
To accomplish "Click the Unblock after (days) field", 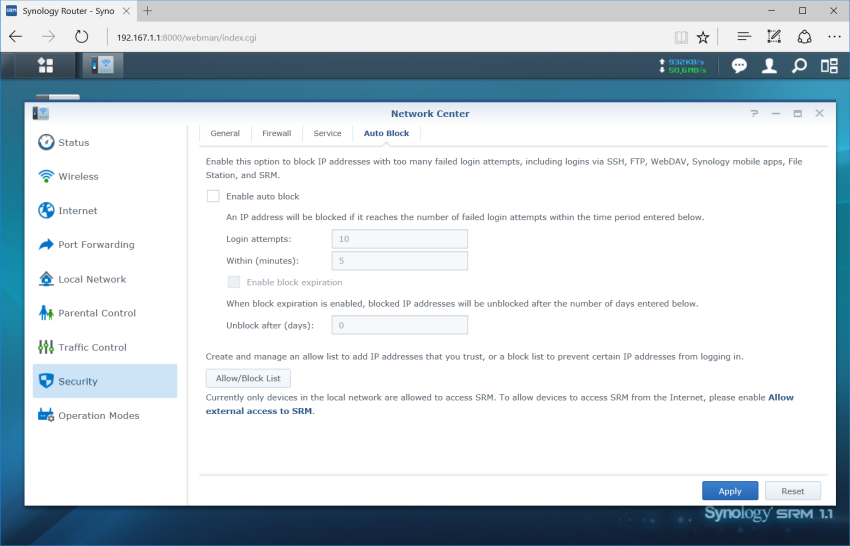I will point(400,325).
